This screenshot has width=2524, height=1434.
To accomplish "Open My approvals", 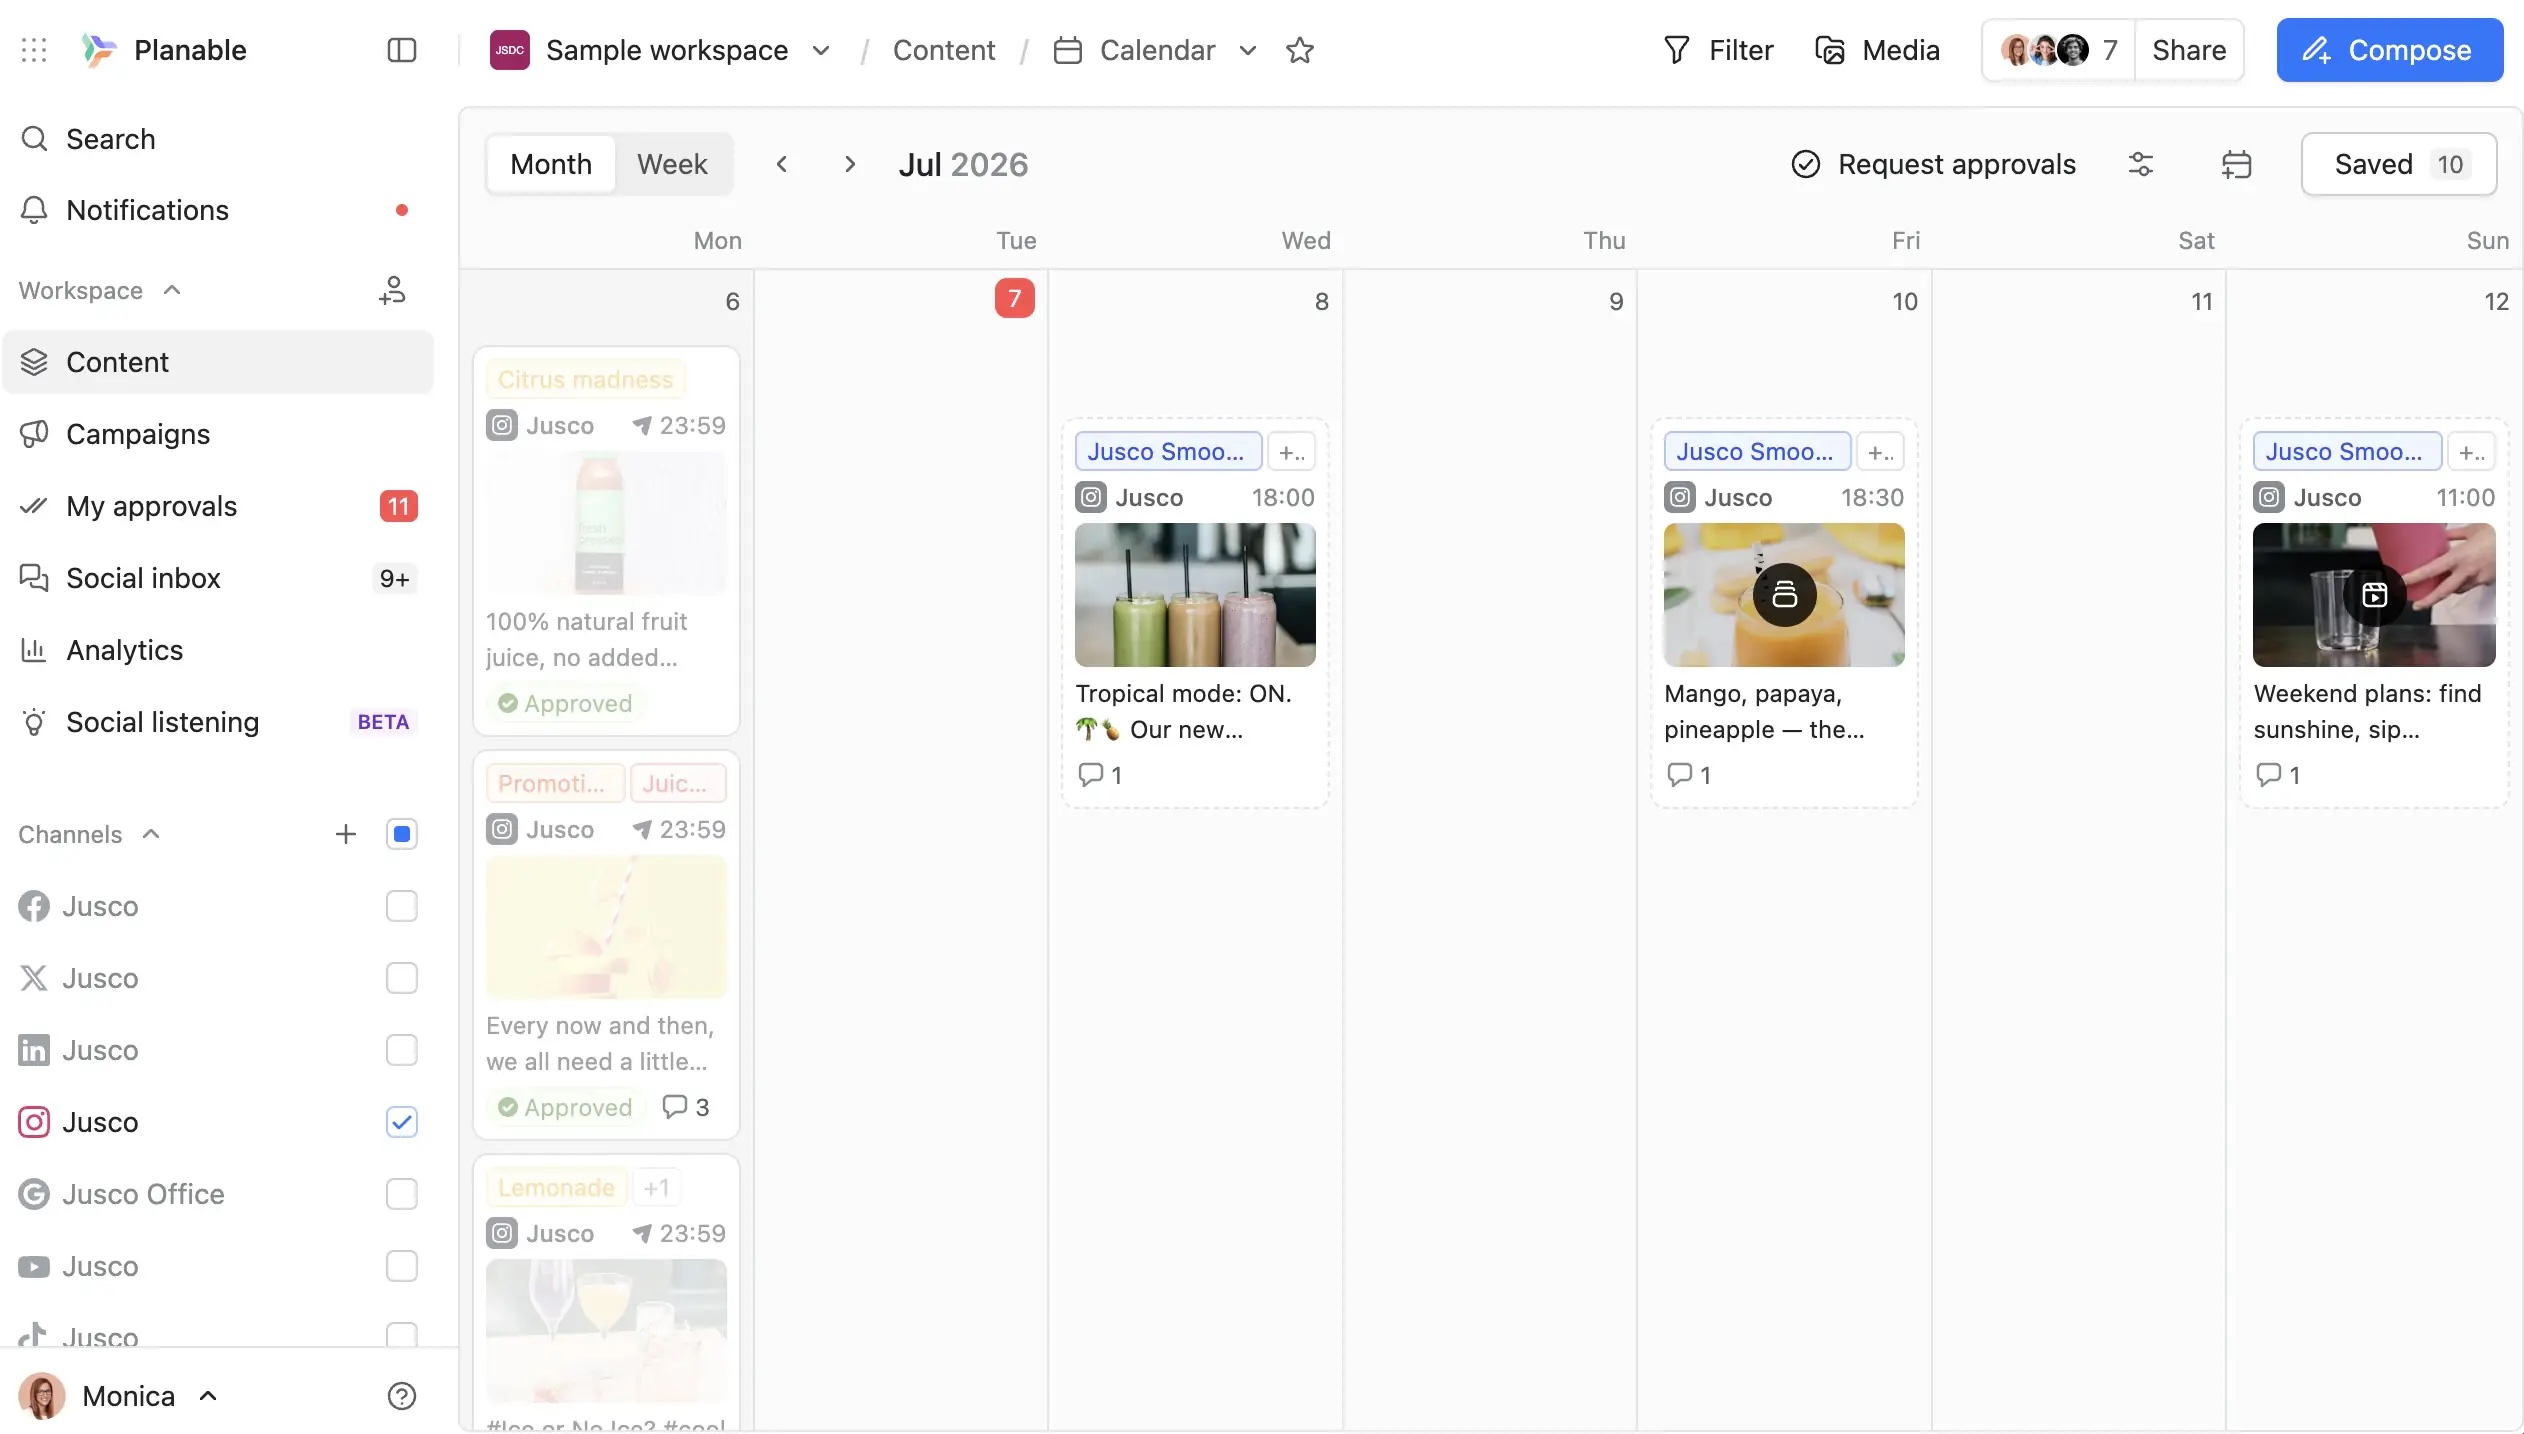I will 217,506.
